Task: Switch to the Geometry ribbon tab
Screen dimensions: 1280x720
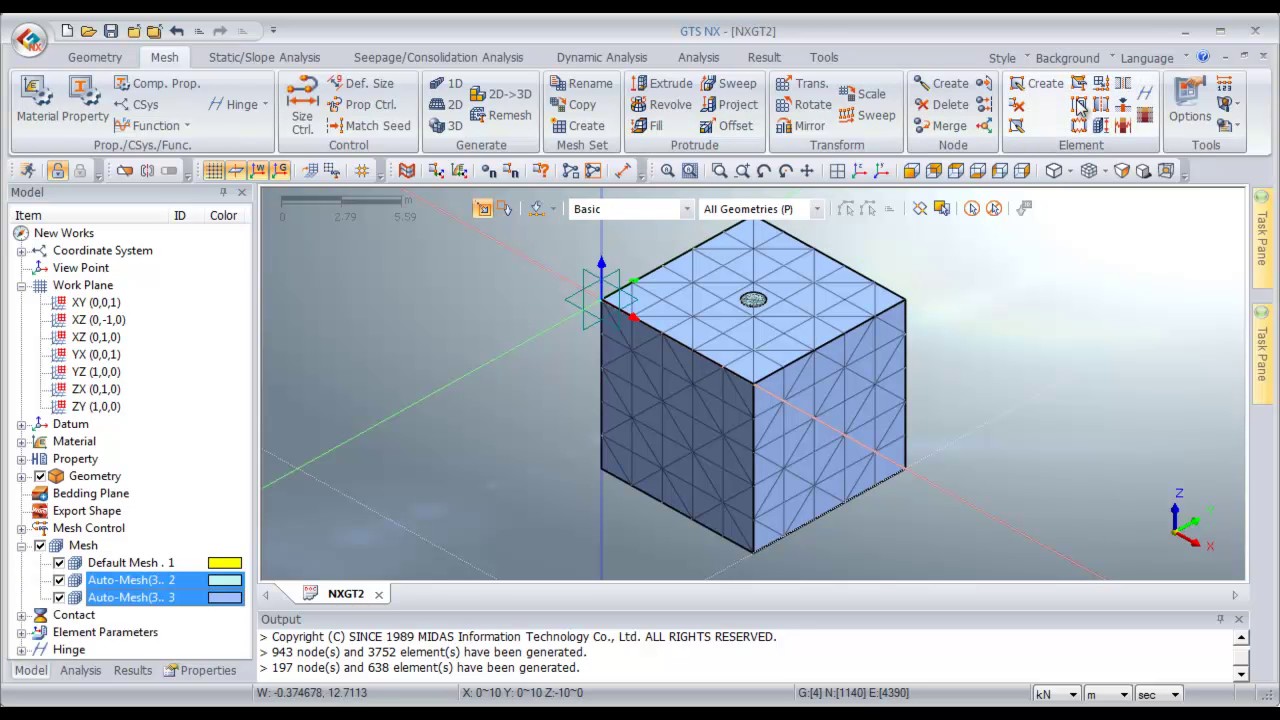Action: [x=95, y=57]
